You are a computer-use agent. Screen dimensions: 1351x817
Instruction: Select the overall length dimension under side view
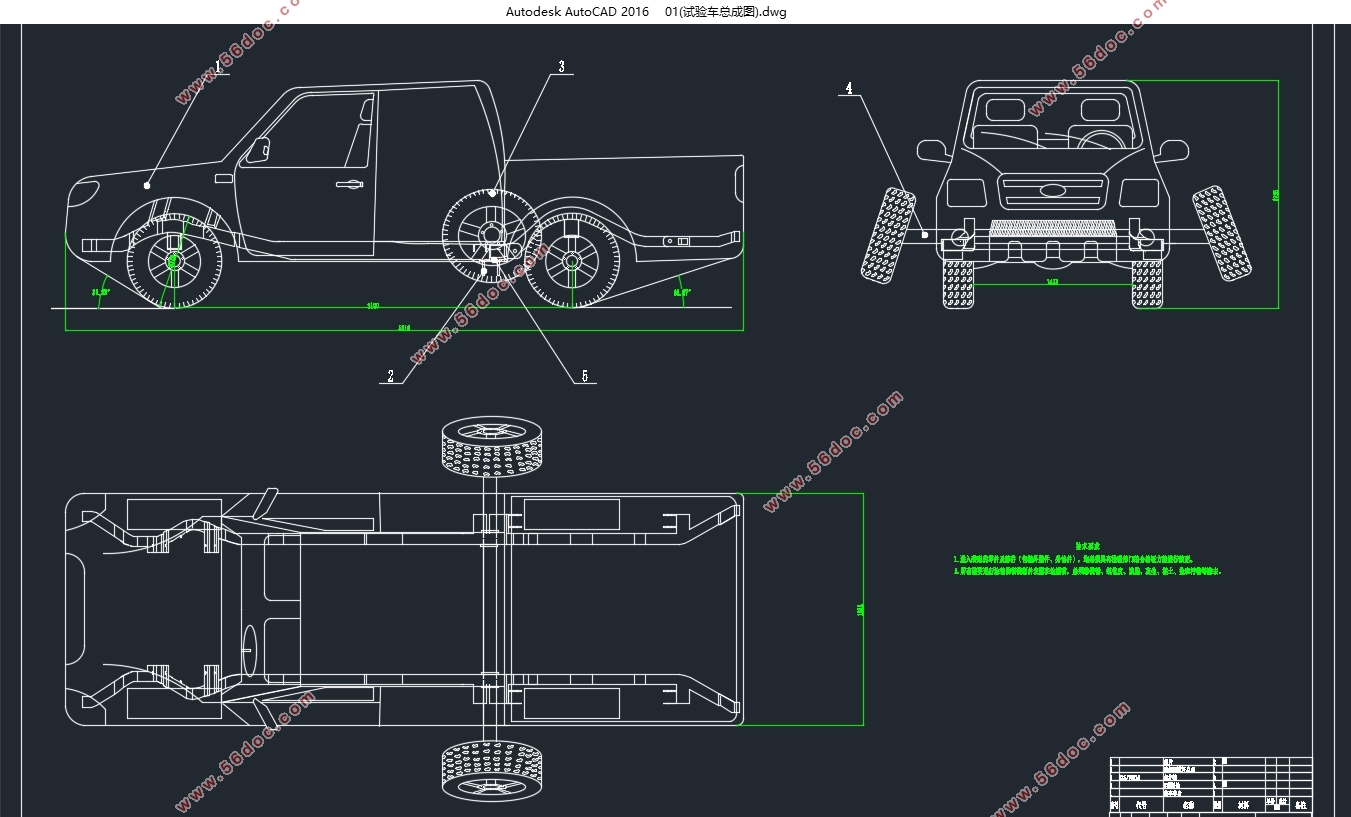coord(404,328)
